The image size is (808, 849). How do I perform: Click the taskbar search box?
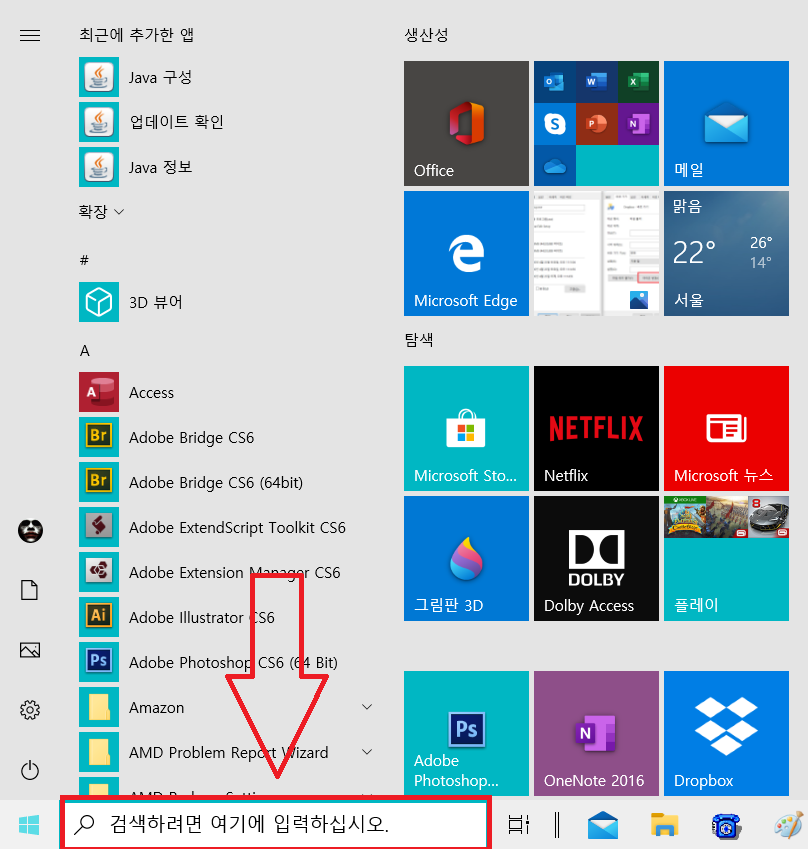click(x=276, y=824)
